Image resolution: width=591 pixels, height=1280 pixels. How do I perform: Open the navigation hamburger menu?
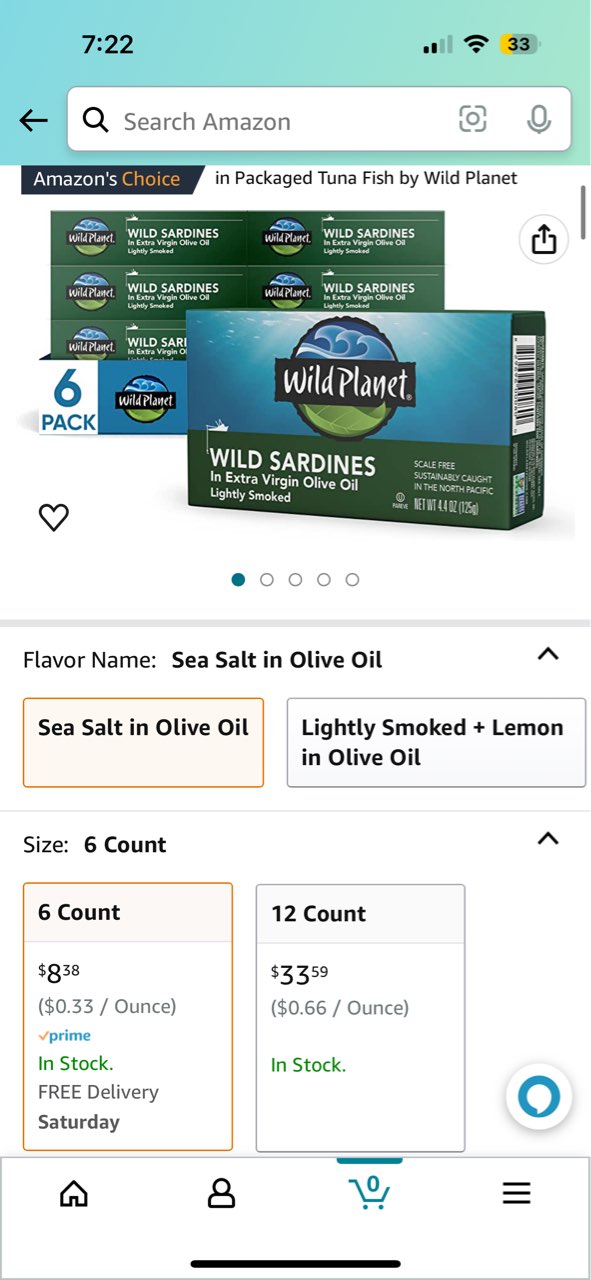pyautogui.click(x=516, y=1193)
